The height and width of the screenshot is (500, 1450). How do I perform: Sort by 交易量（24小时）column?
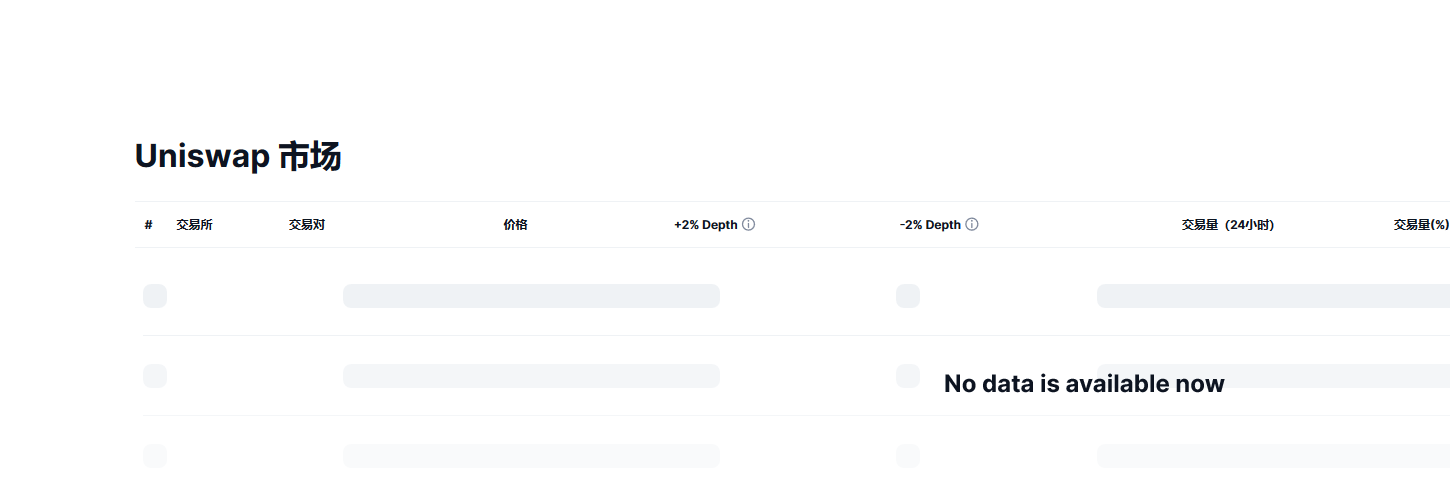(x=1227, y=225)
